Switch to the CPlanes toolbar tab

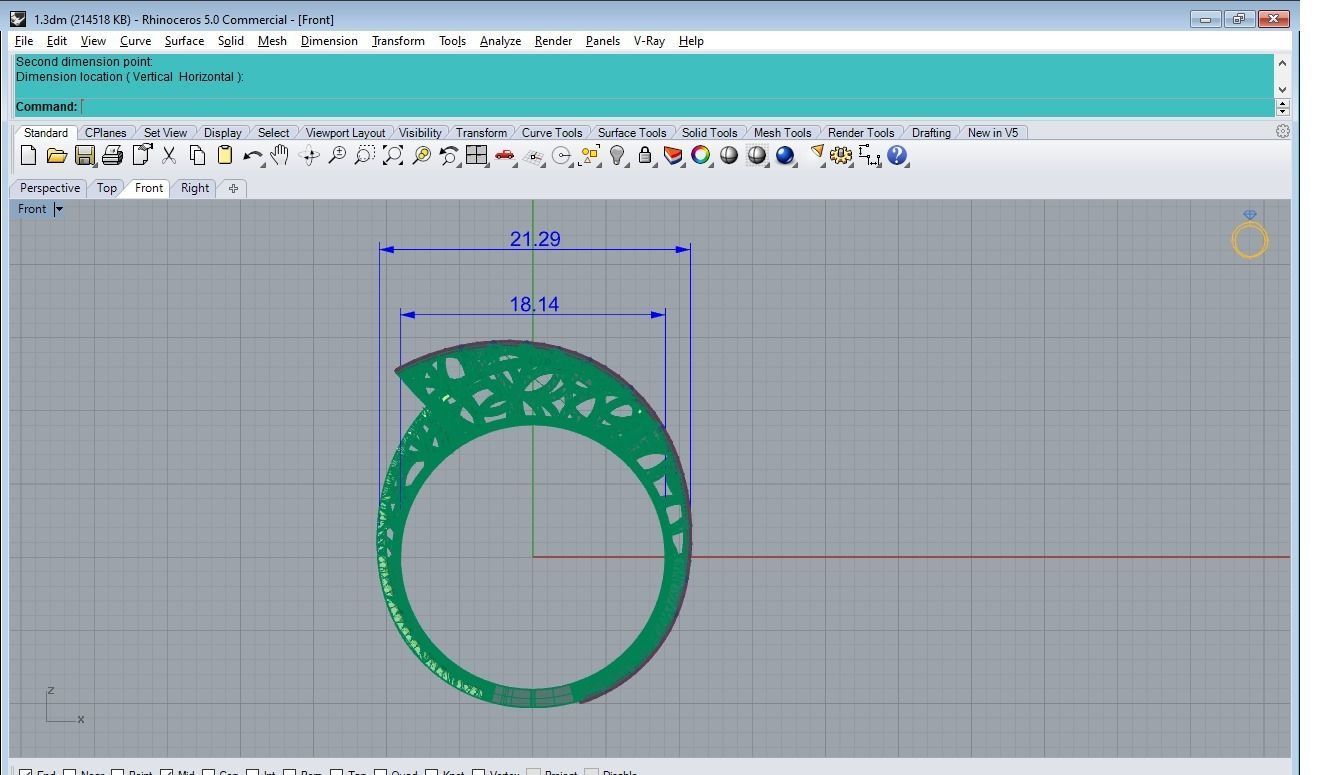coord(105,132)
